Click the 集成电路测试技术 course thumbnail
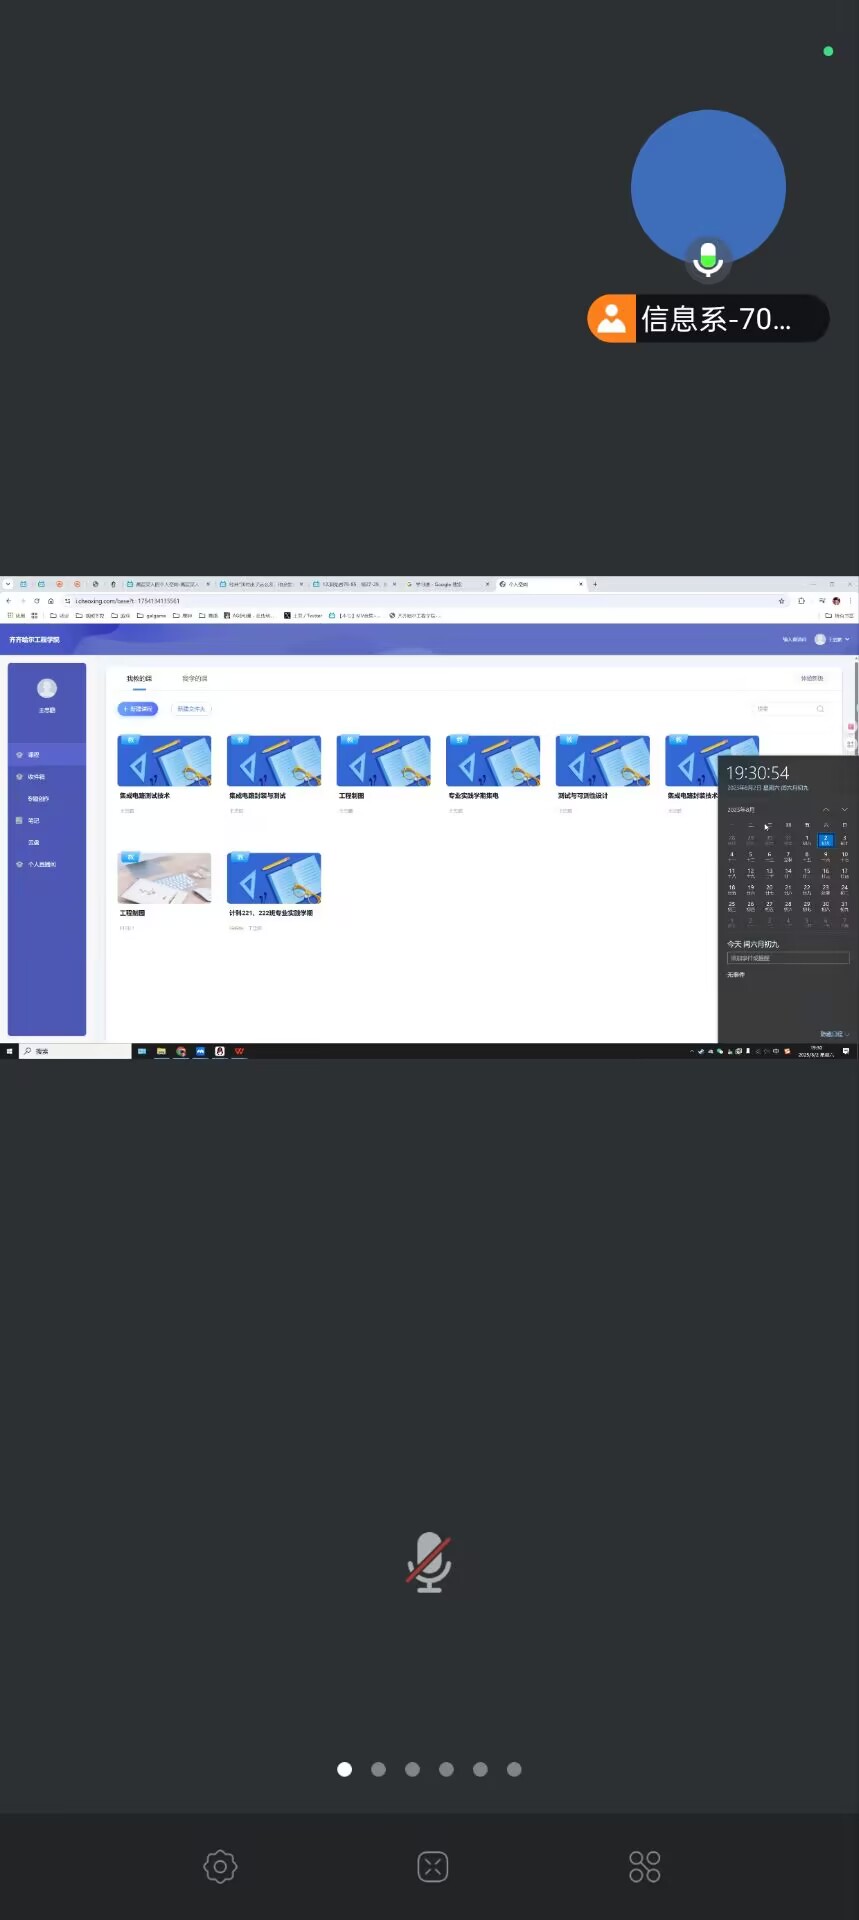 [x=164, y=761]
